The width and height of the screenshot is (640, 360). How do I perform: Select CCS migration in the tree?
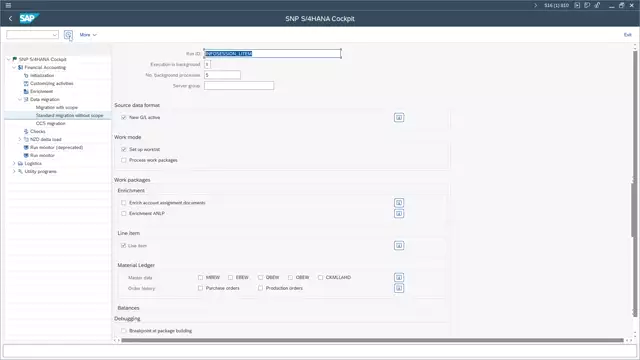pyautogui.click(x=51, y=123)
